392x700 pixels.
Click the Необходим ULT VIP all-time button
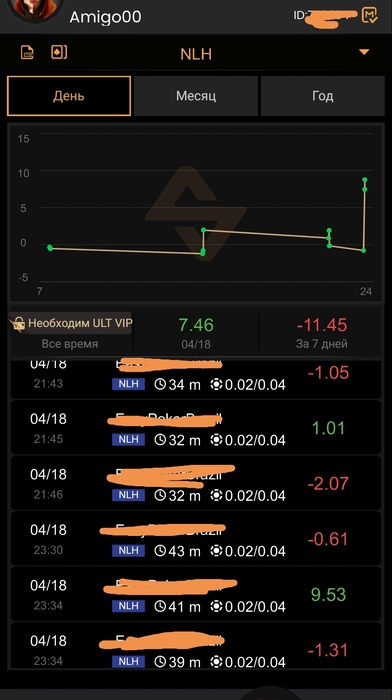point(70,332)
